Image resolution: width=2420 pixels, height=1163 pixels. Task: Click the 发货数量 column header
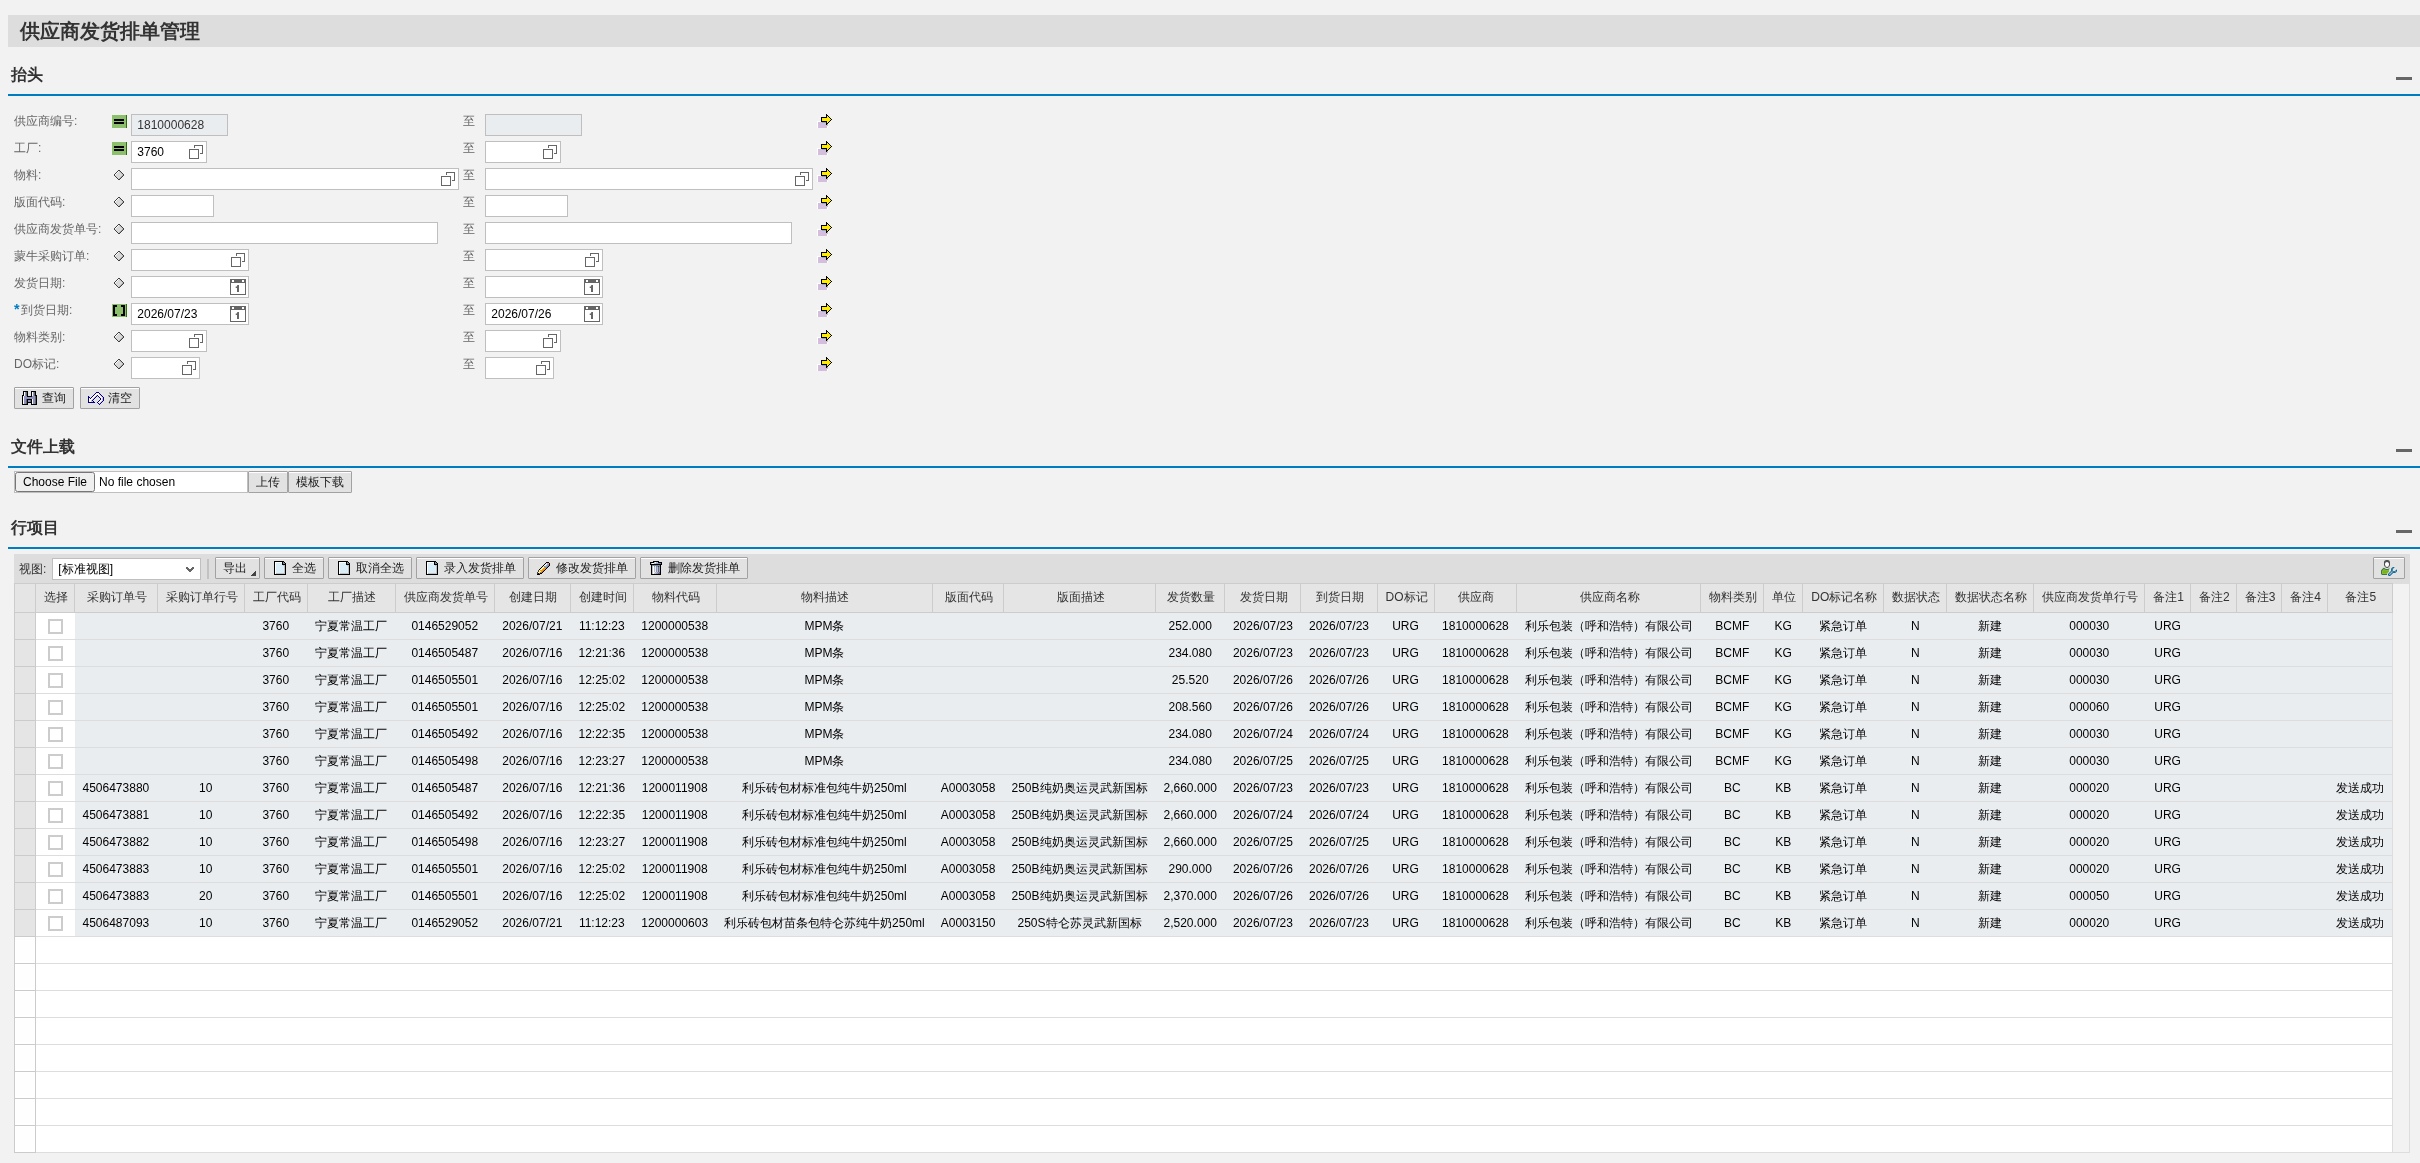tap(1190, 597)
